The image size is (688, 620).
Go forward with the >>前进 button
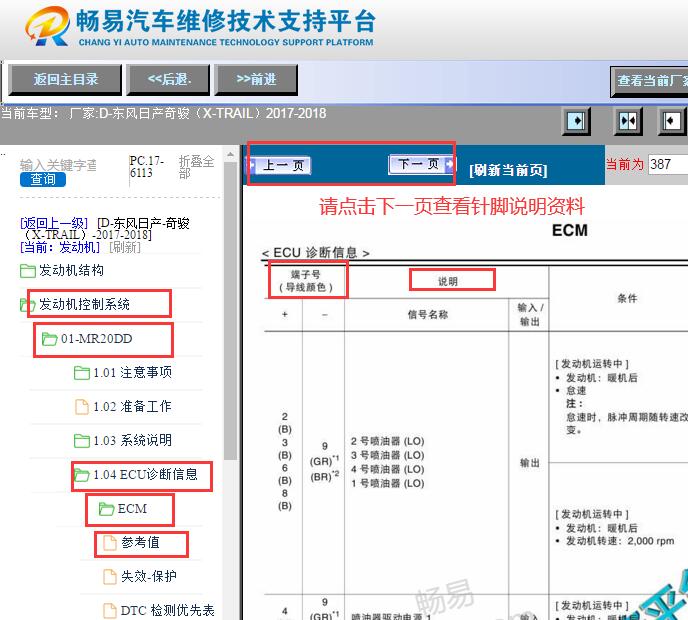pos(256,79)
